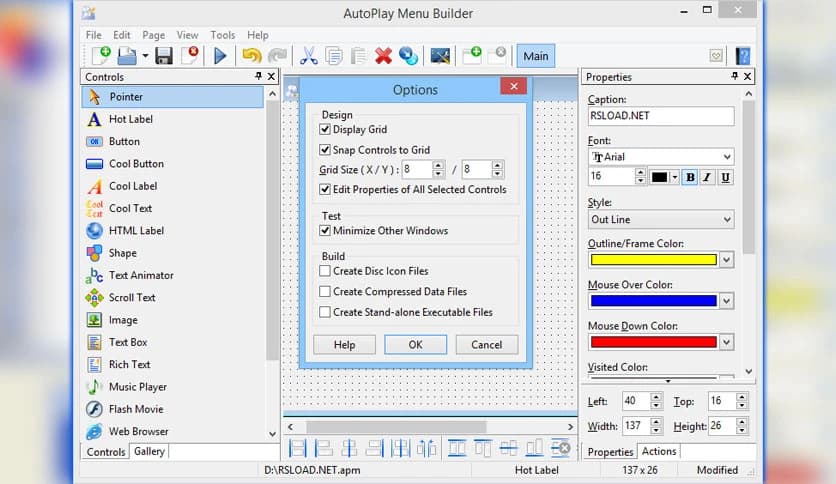Image resolution: width=836 pixels, height=484 pixels.
Task: Click the New project toolbar icon
Action: tap(101, 55)
